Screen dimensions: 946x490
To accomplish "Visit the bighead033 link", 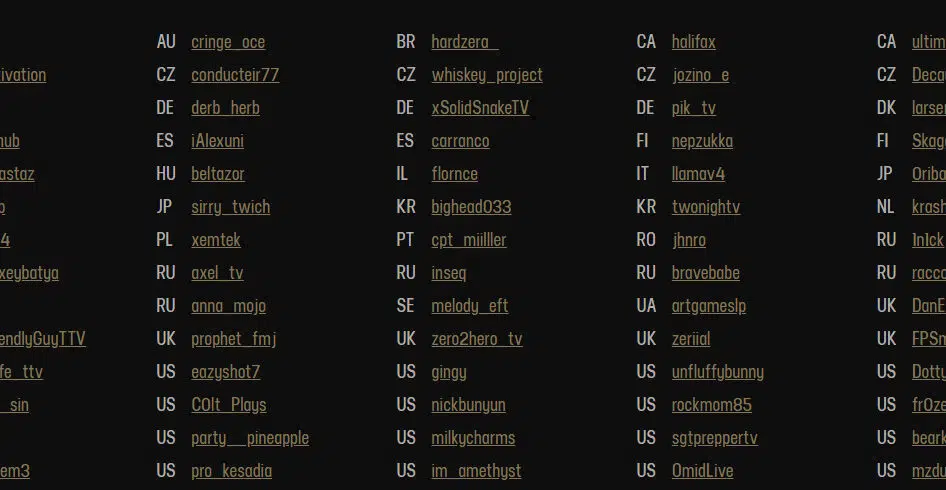I will coord(471,207).
